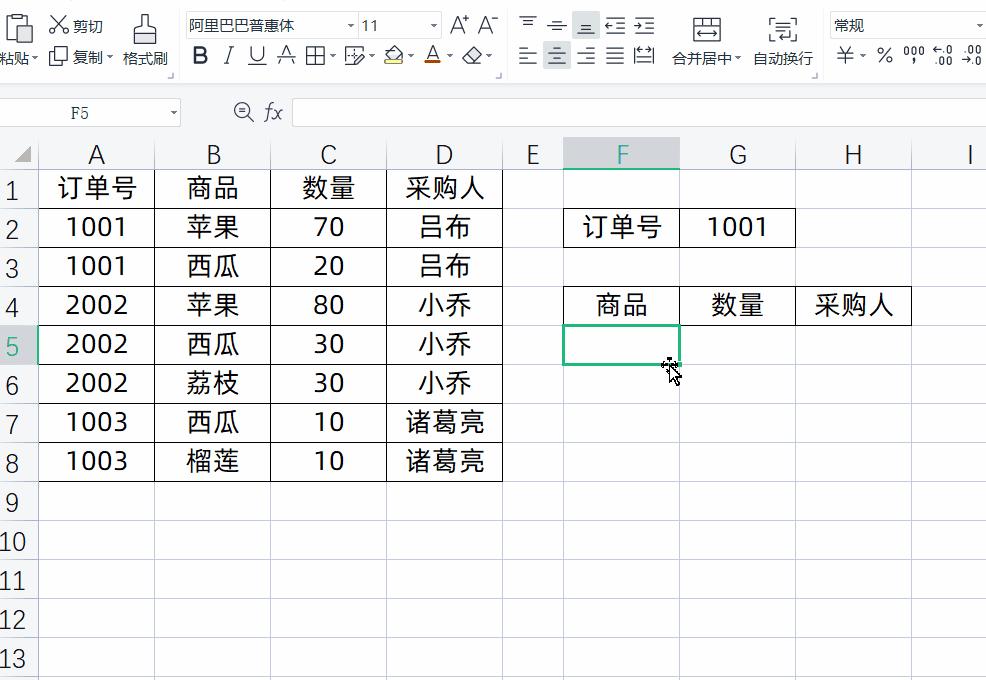Toggle bold formatting
This screenshot has width=986, height=680.
[199, 57]
